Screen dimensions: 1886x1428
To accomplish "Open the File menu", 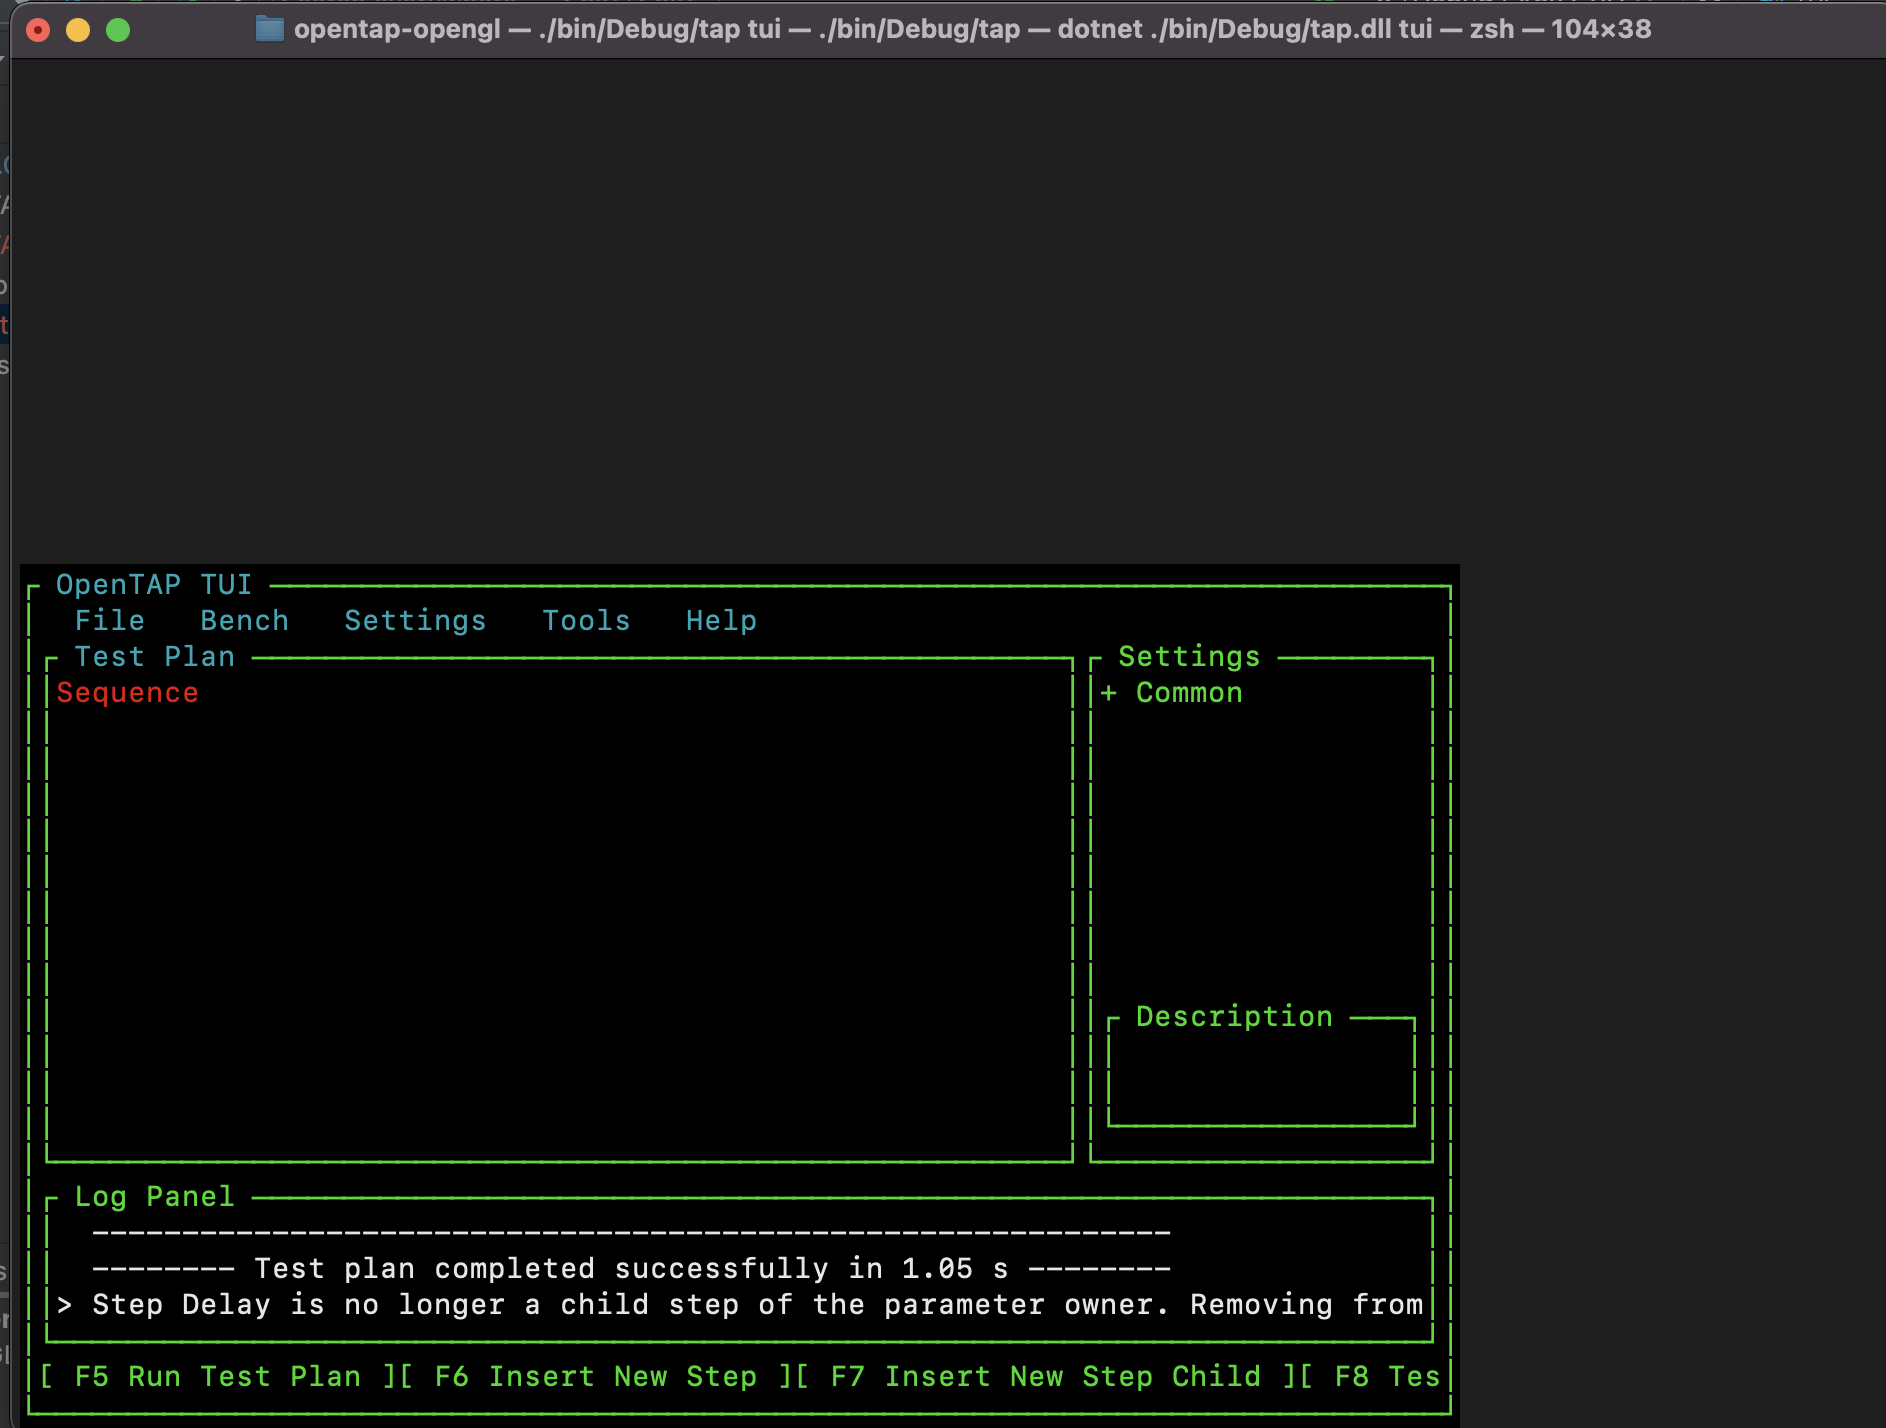I will [x=110, y=621].
